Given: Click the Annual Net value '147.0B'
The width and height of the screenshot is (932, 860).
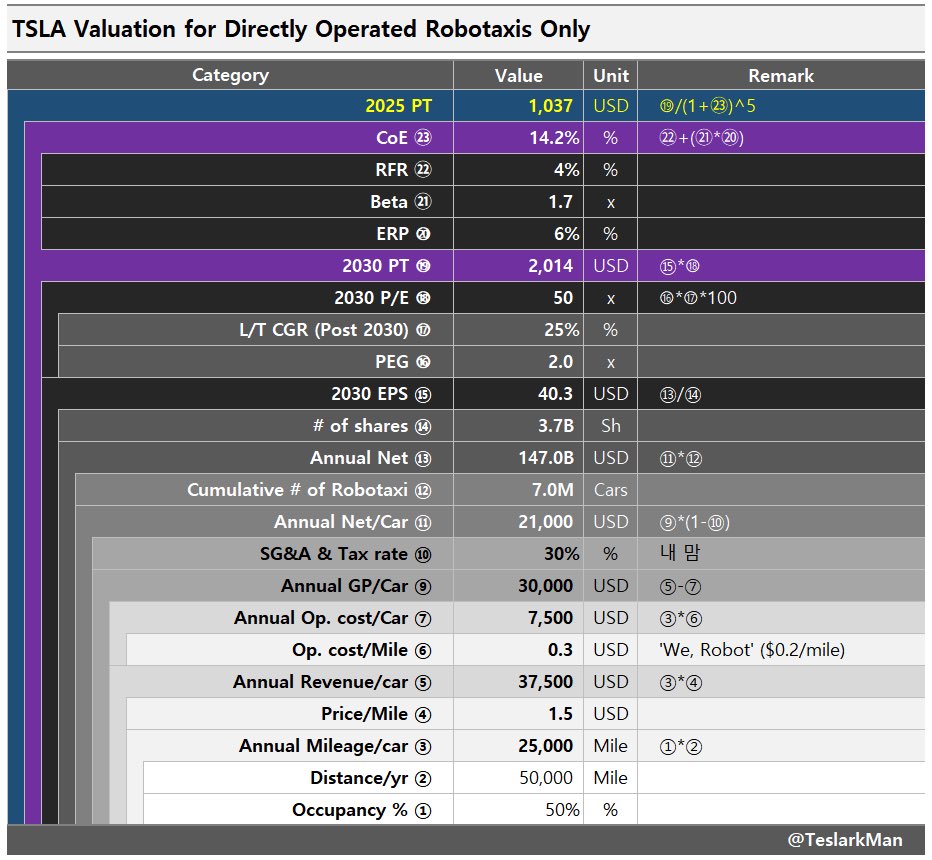Looking at the screenshot, I should (x=546, y=458).
